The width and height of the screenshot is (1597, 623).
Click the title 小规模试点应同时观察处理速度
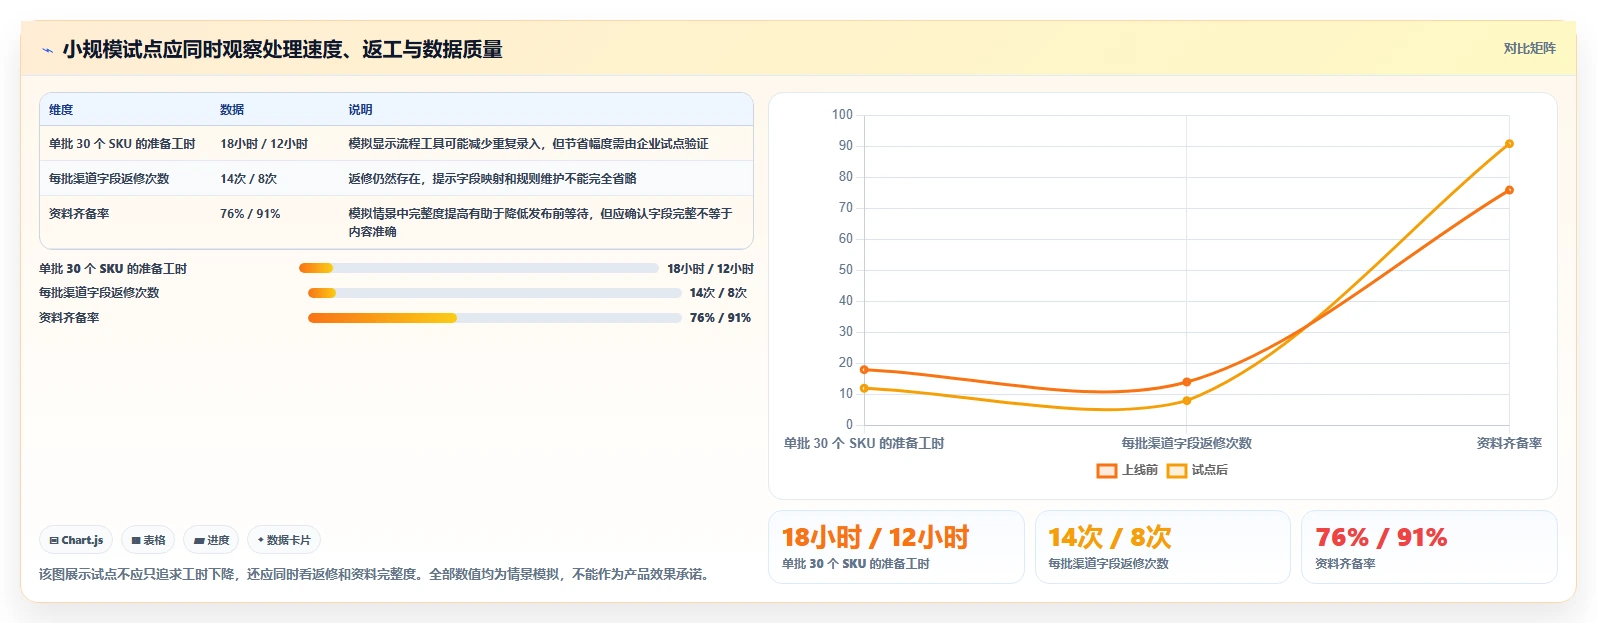tap(282, 50)
